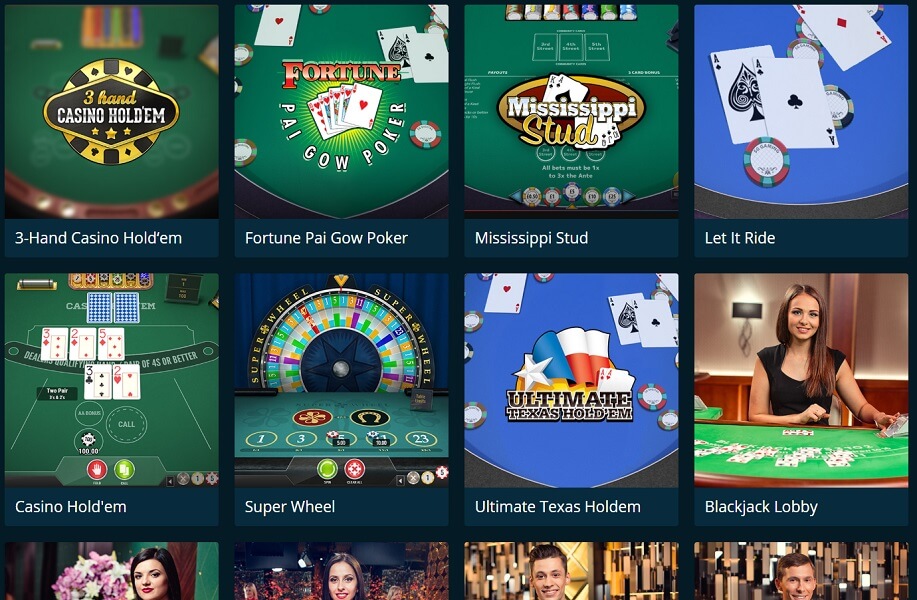Select the Mississippi Stud game image
917x600 pixels.
[x=571, y=112]
